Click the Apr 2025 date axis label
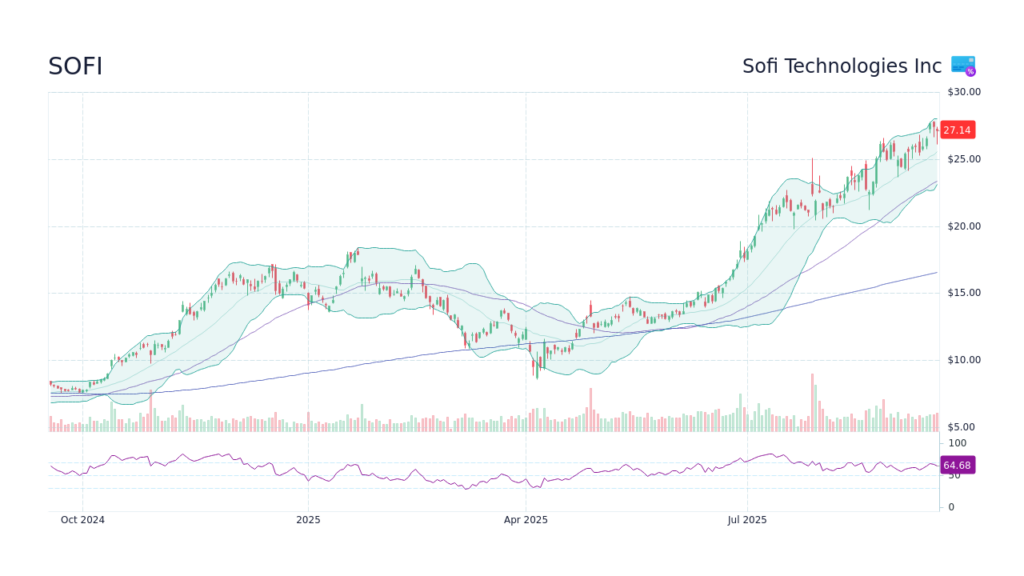1024x576 pixels. [x=526, y=520]
